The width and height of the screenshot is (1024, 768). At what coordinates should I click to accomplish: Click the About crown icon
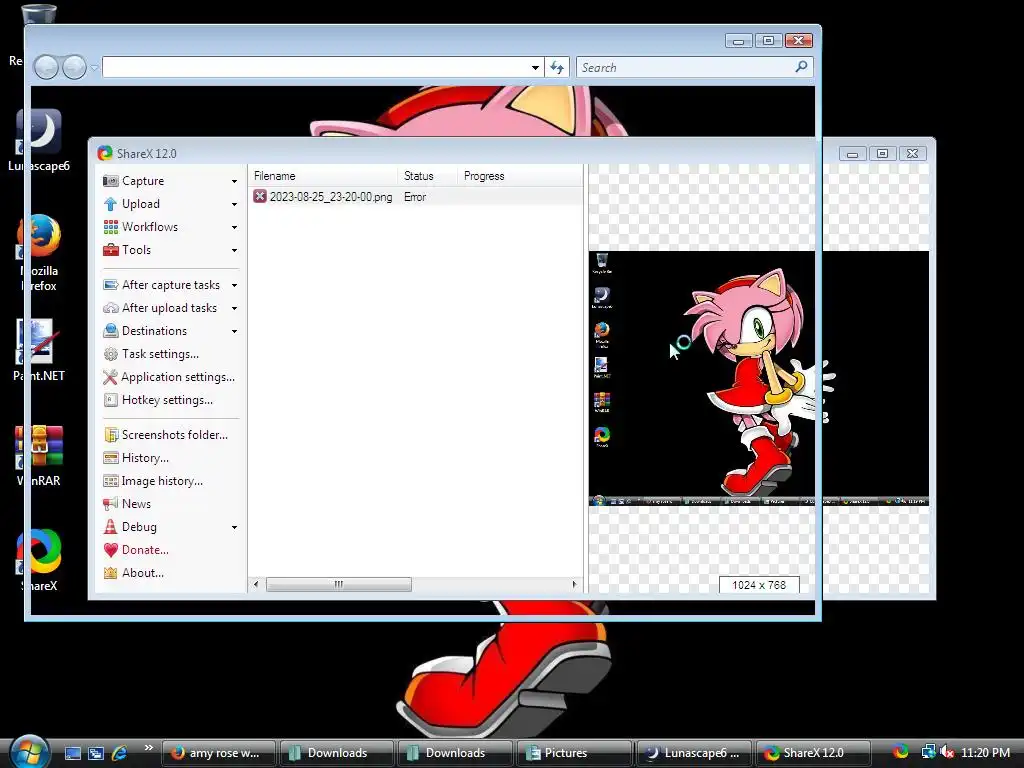click(x=110, y=573)
